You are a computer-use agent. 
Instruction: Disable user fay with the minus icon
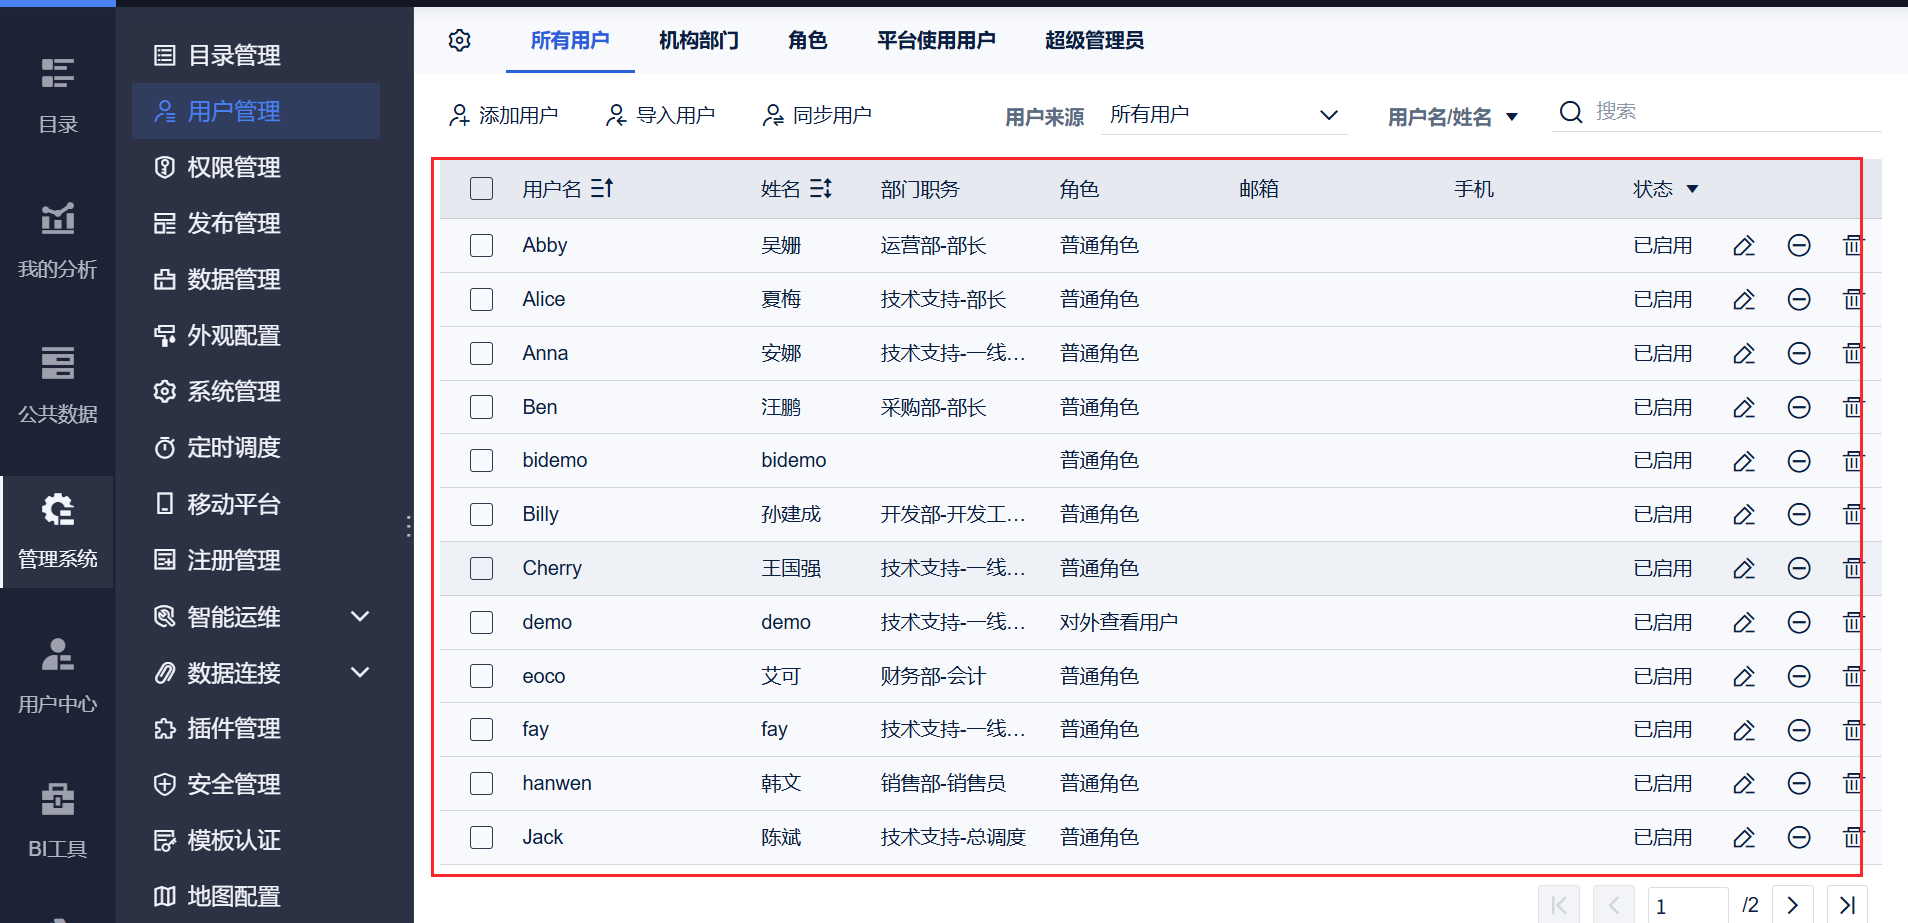pyautogui.click(x=1799, y=730)
